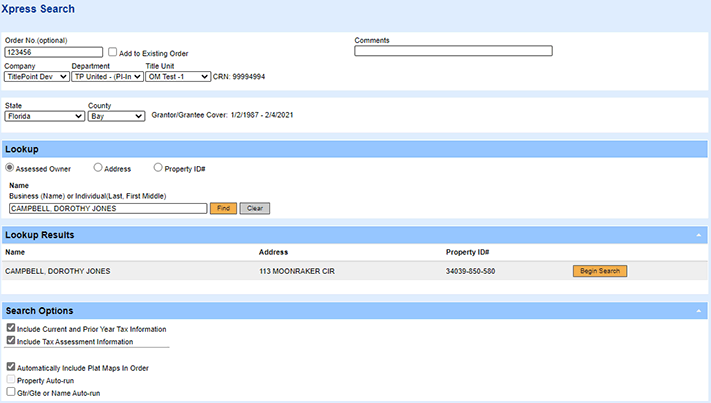Collapse the Search Options section arrow
Image resolution: width=711 pixels, height=403 pixels.
pyautogui.click(x=697, y=311)
